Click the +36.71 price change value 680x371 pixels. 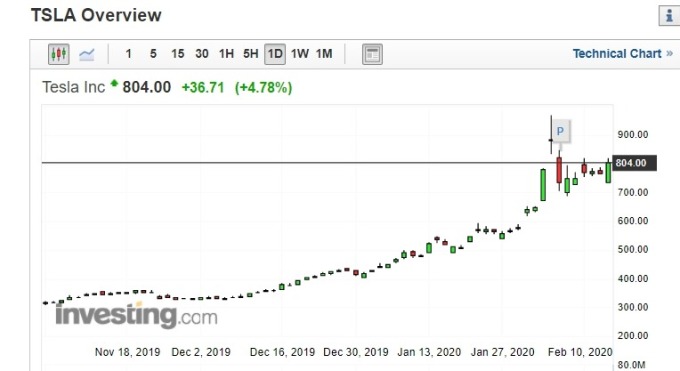[x=203, y=88]
